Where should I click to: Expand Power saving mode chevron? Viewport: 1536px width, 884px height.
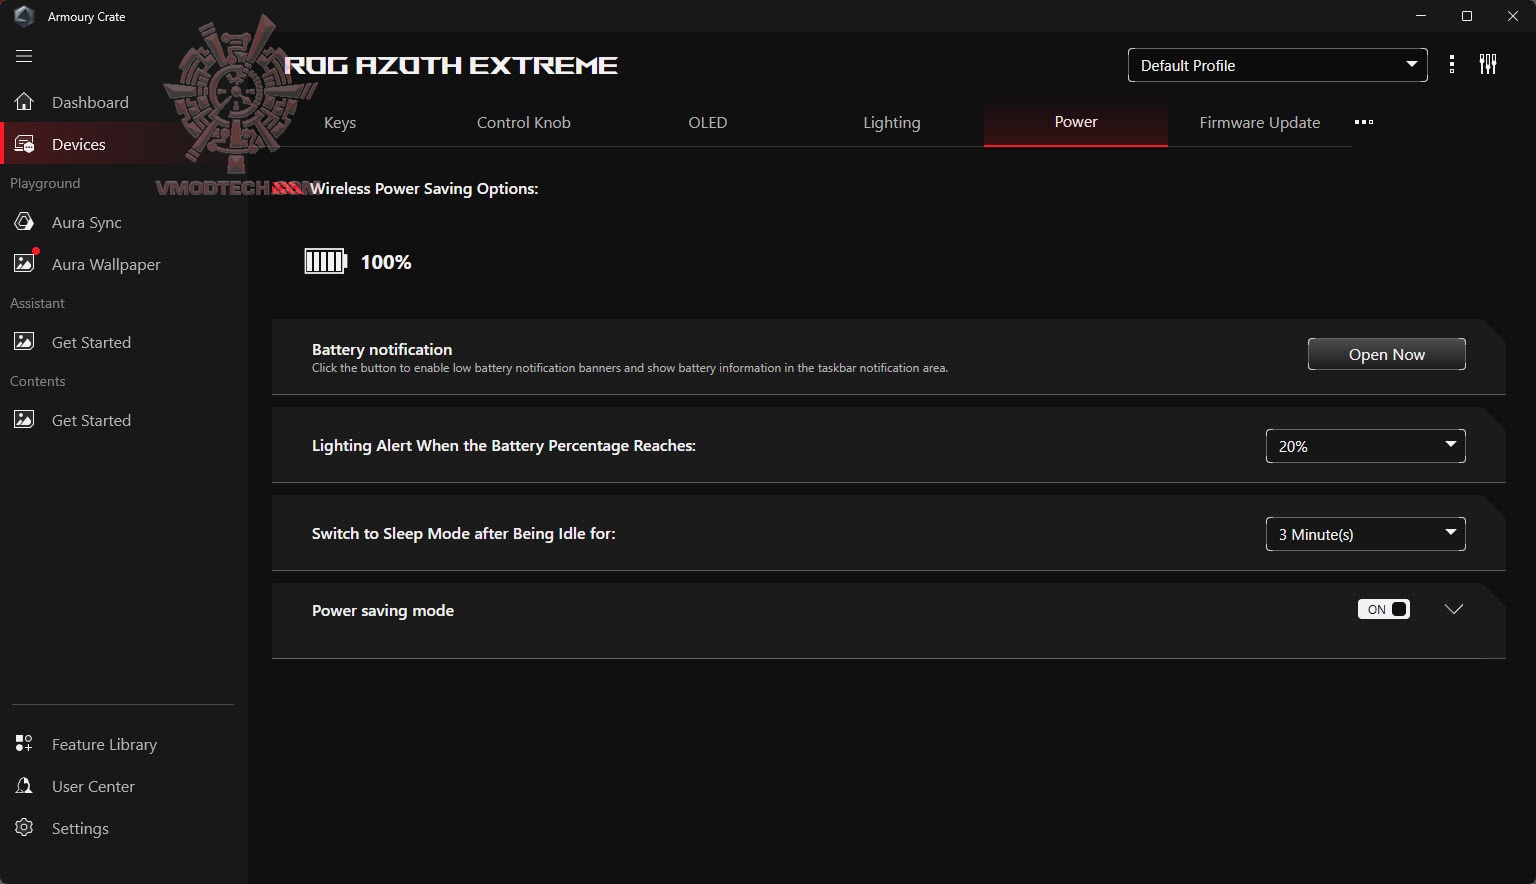click(x=1454, y=609)
